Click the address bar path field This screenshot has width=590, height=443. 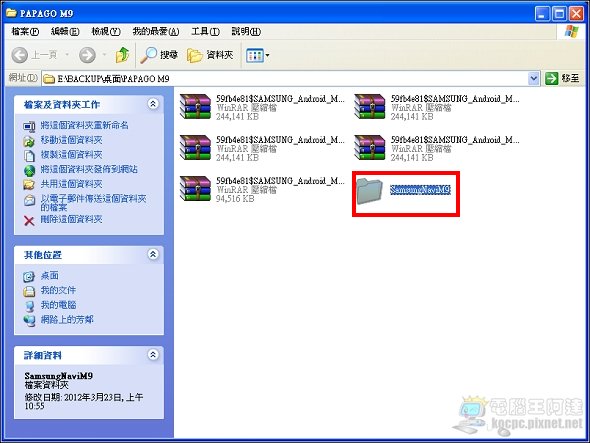pyautogui.click(x=285, y=79)
